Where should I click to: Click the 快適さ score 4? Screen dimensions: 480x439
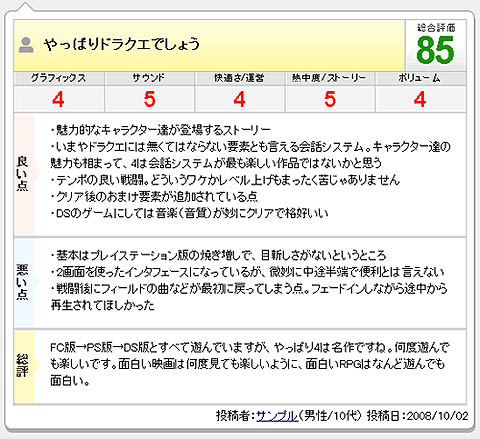tap(239, 99)
